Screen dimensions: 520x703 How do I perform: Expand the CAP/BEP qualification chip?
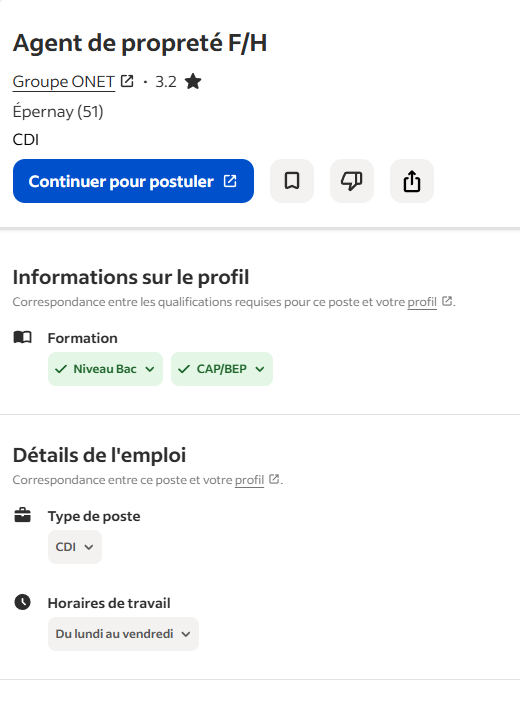click(x=222, y=369)
